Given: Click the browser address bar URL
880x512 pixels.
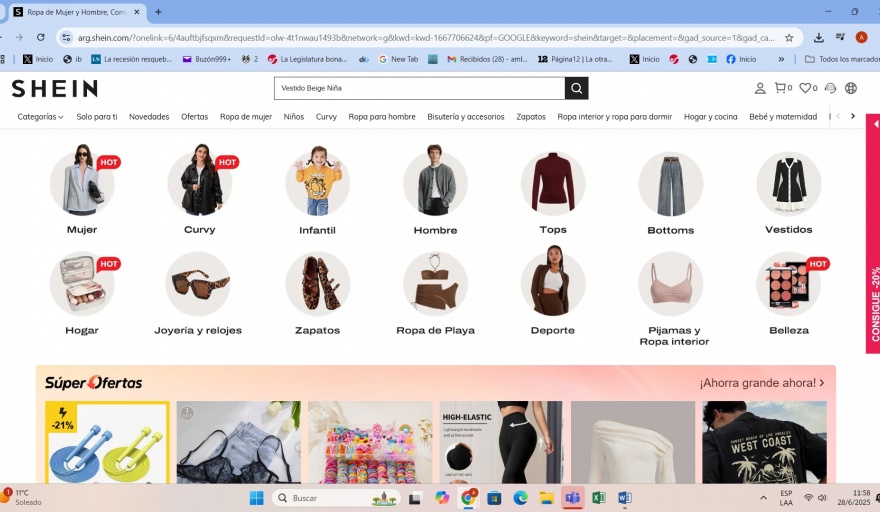Looking at the screenshot, I should [x=425, y=38].
